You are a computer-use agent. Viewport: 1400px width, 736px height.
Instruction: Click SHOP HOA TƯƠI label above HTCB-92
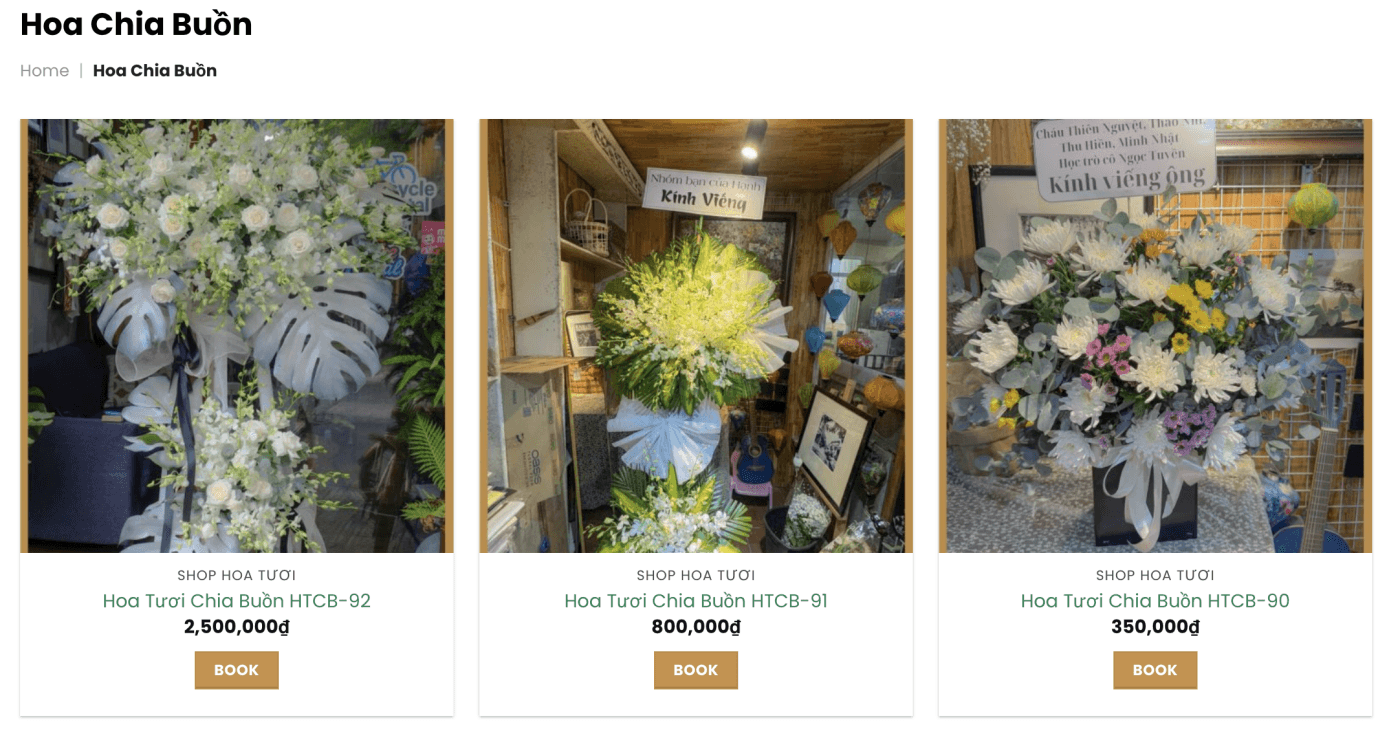pos(237,575)
